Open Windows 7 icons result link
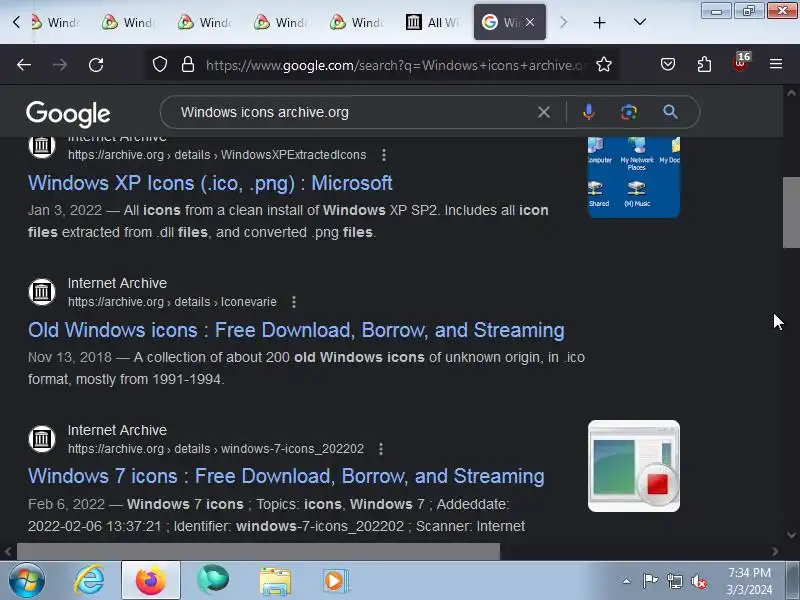Viewport: 800px width, 600px height. [x=286, y=476]
